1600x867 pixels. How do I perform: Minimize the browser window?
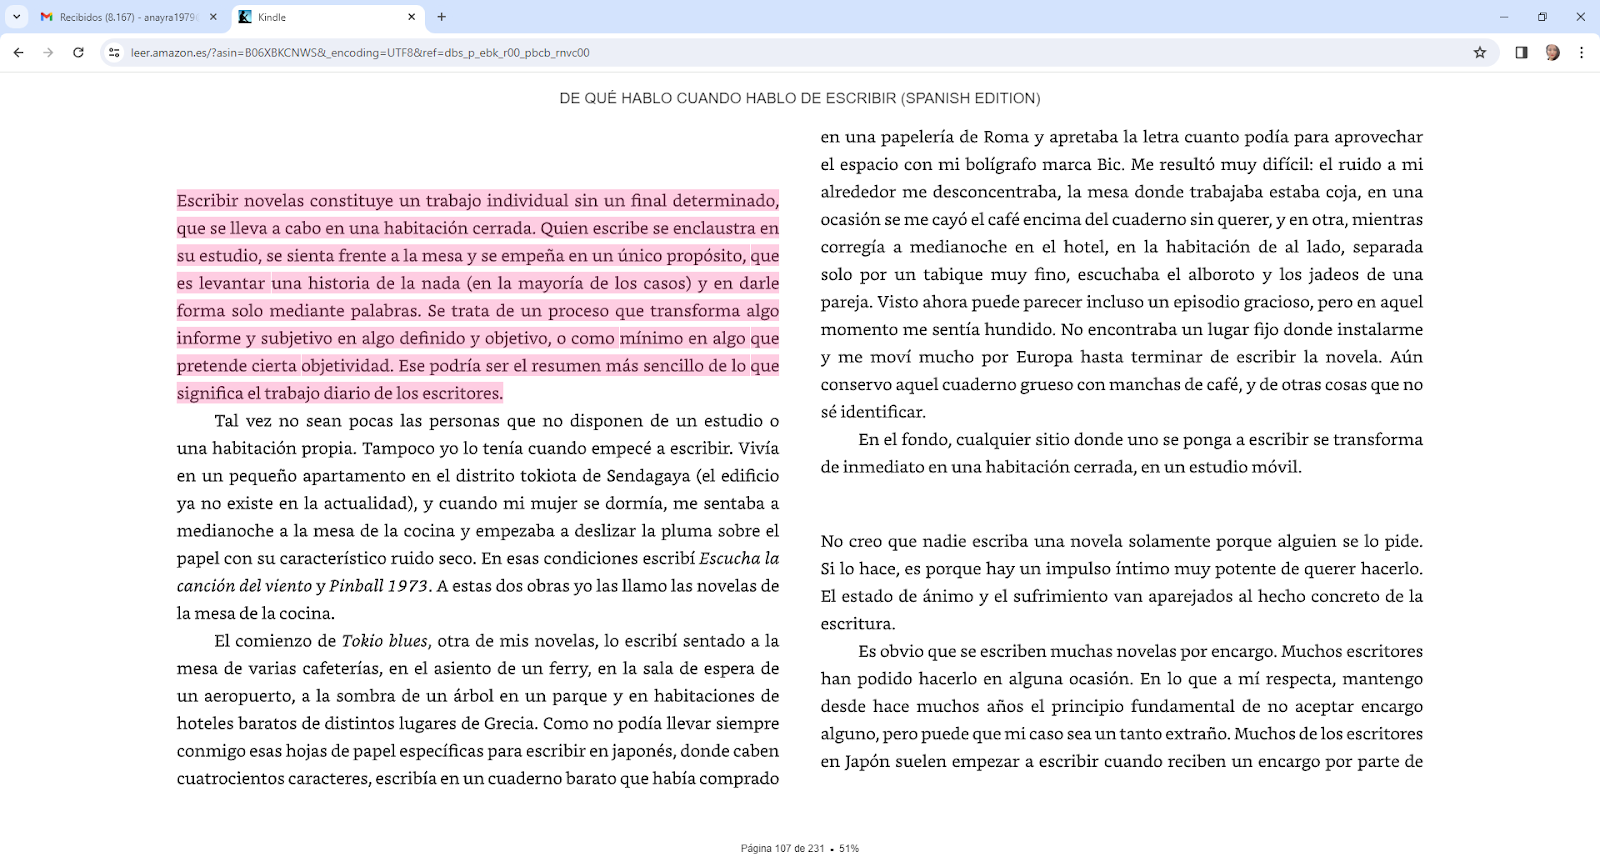(x=1504, y=17)
